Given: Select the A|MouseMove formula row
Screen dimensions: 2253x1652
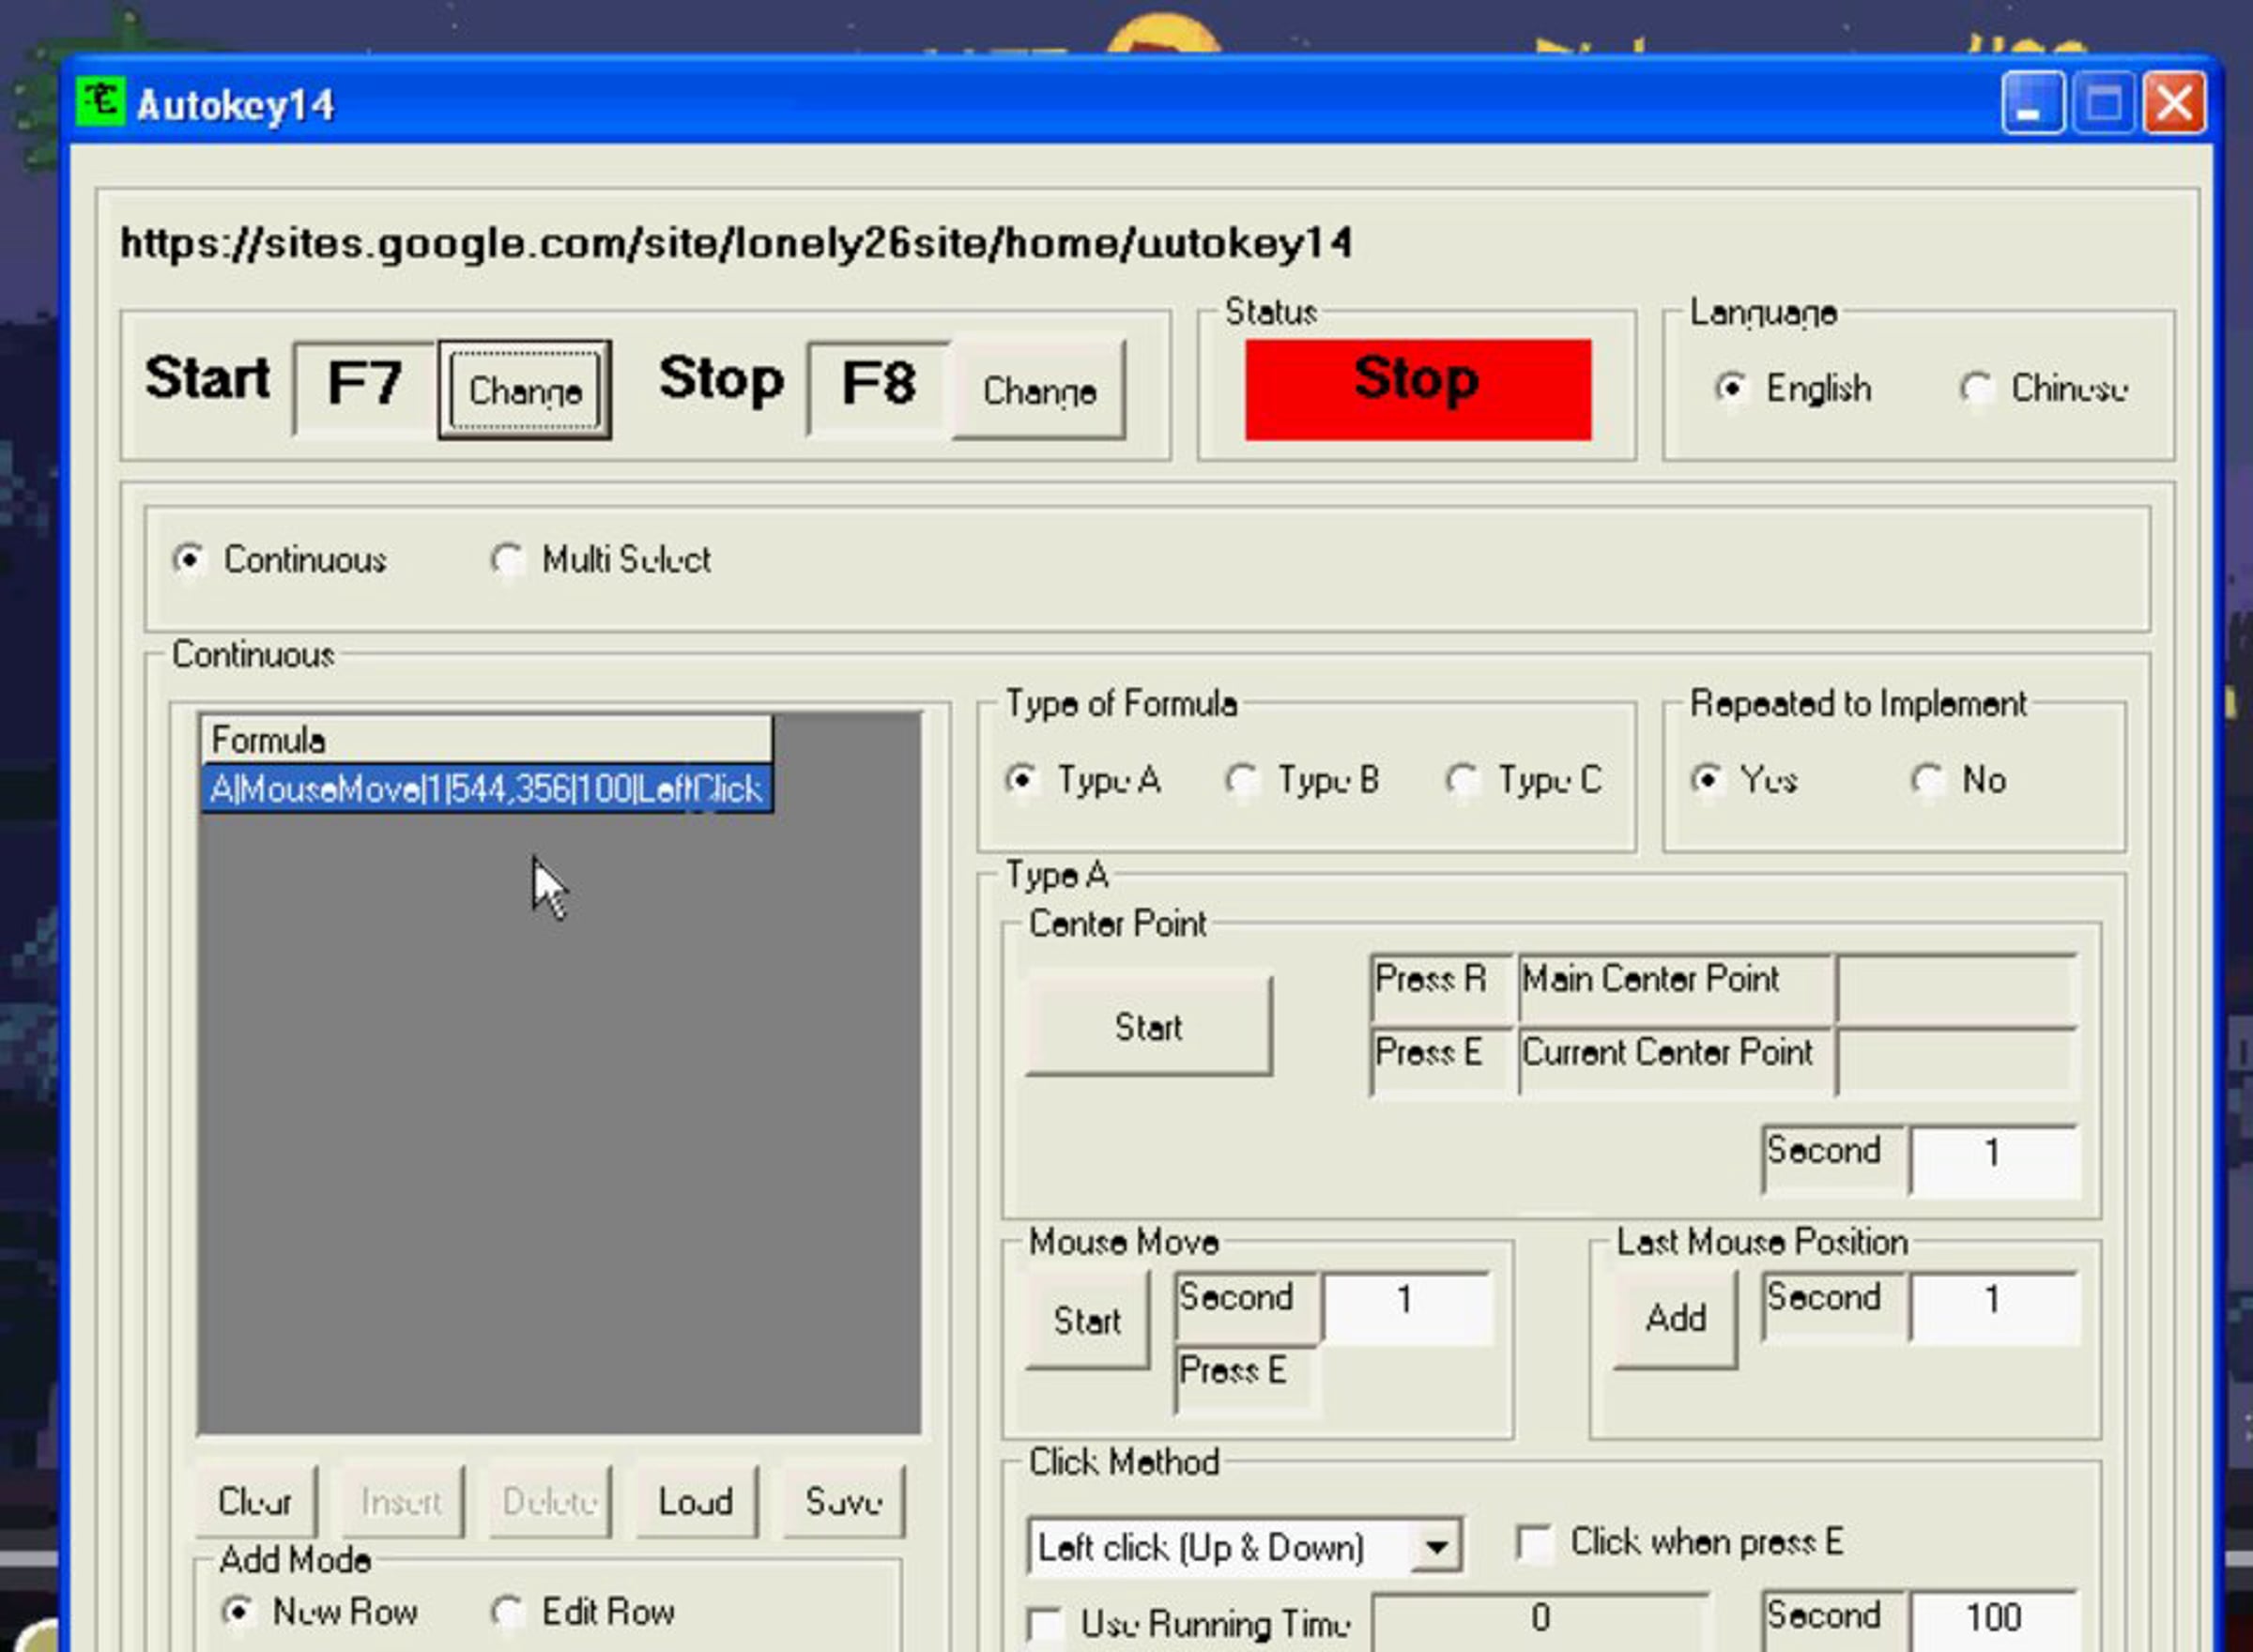Looking at the screenshot, I should (487, 790).
